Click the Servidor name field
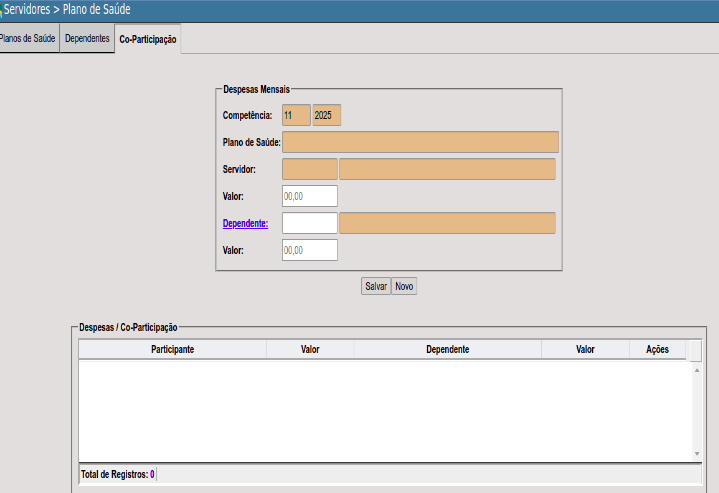The width and height of the screenshot is (719, 493). 447,169
